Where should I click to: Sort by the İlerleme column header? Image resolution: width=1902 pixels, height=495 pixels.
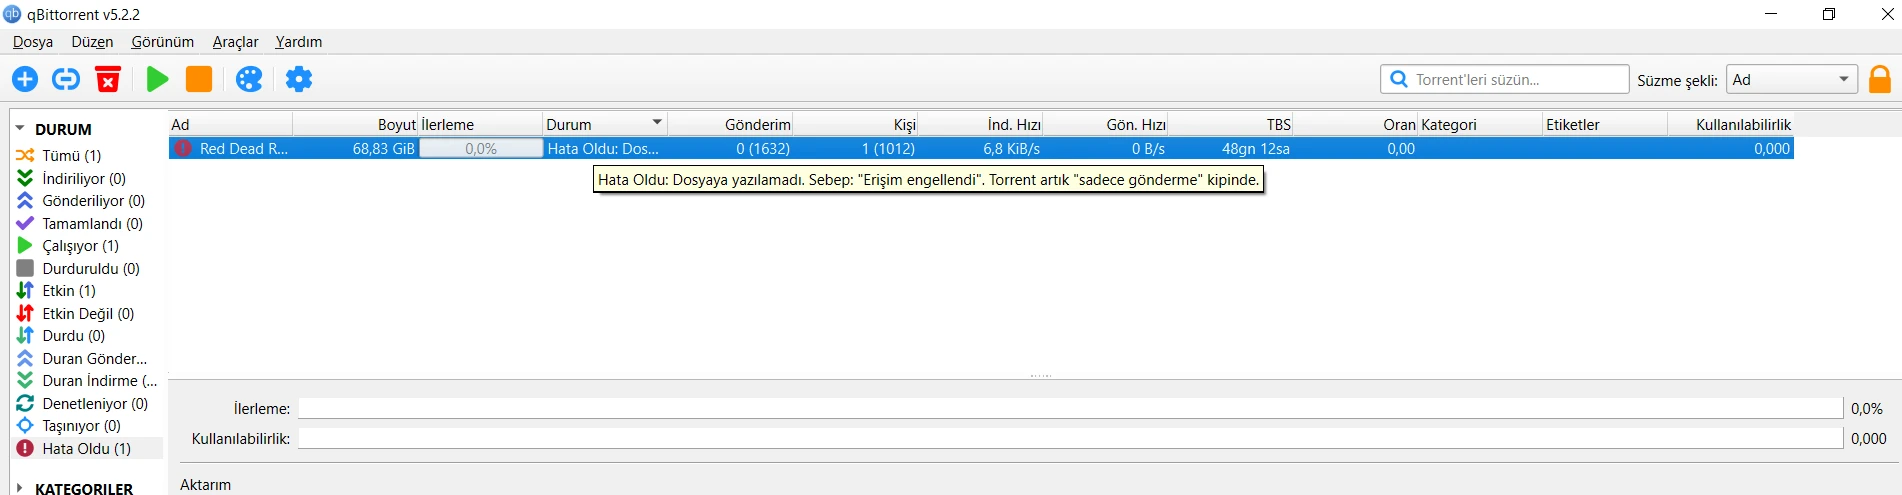[480, 125]
